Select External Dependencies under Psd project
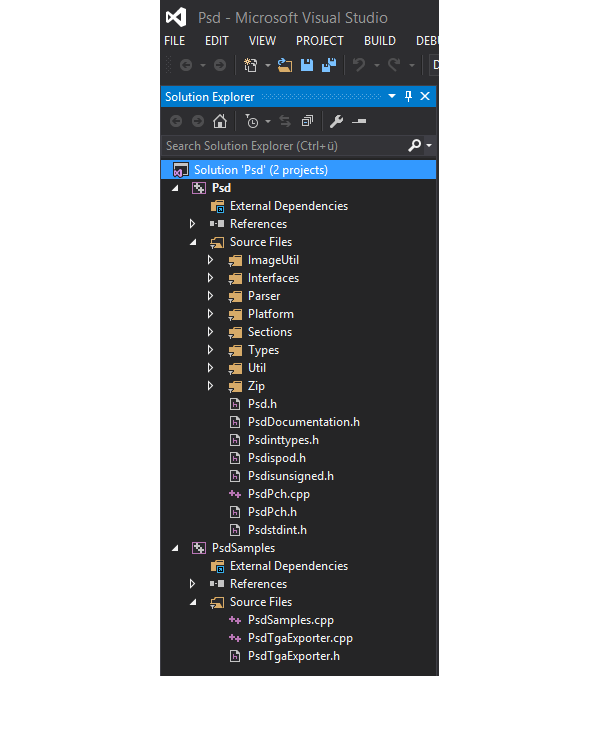The image size is (600, 740). coord(288,206)
